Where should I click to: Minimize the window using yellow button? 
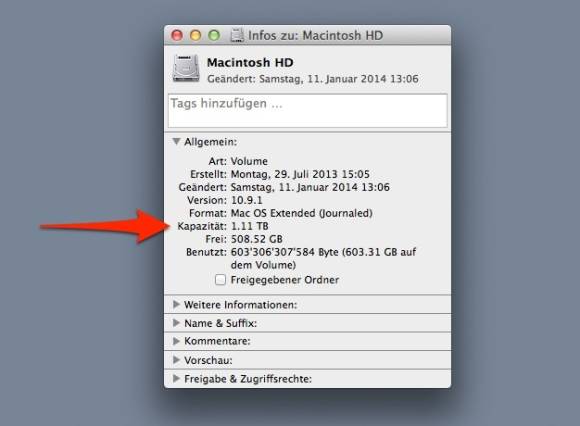click(195, 36)
